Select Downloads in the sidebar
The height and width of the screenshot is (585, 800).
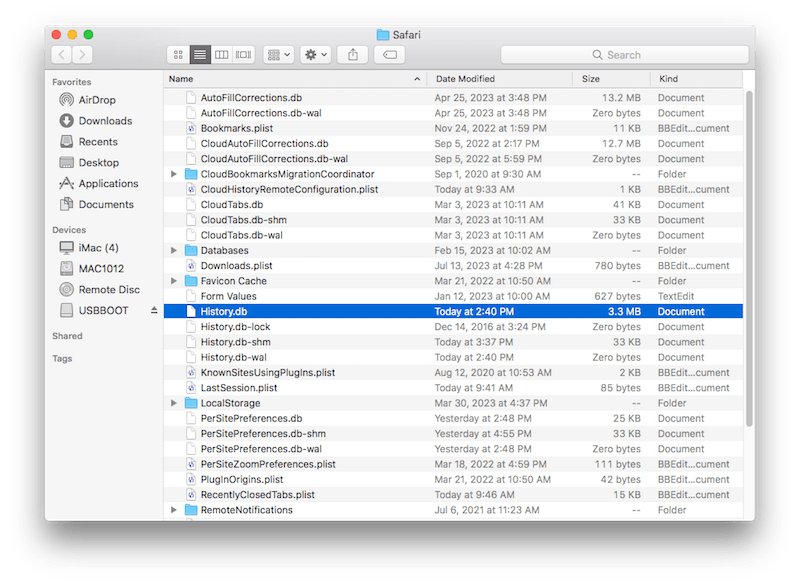pyautogui.click(x=104, y=121)
